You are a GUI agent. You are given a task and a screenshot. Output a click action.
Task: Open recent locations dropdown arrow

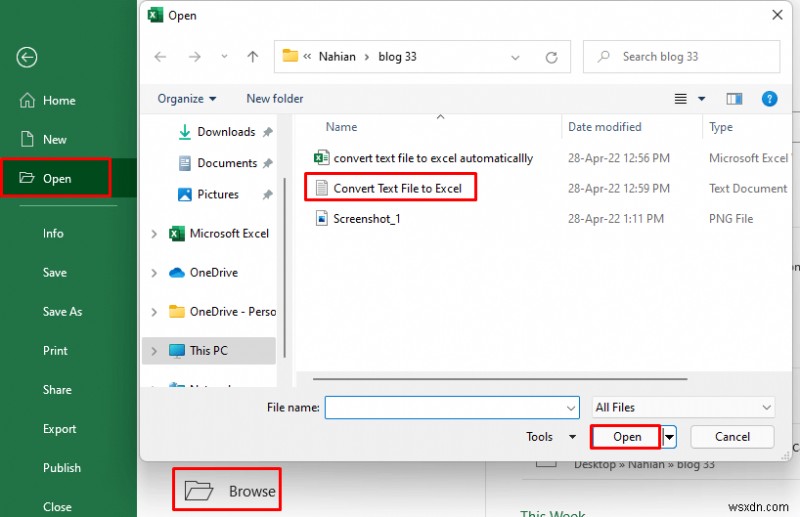(224, 57)
